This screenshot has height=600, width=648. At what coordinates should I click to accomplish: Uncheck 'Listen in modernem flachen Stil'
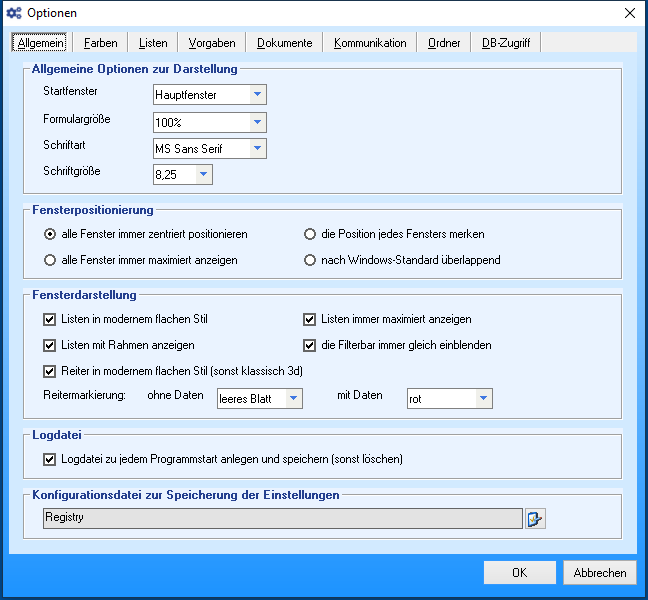click(x=50, y=320)
